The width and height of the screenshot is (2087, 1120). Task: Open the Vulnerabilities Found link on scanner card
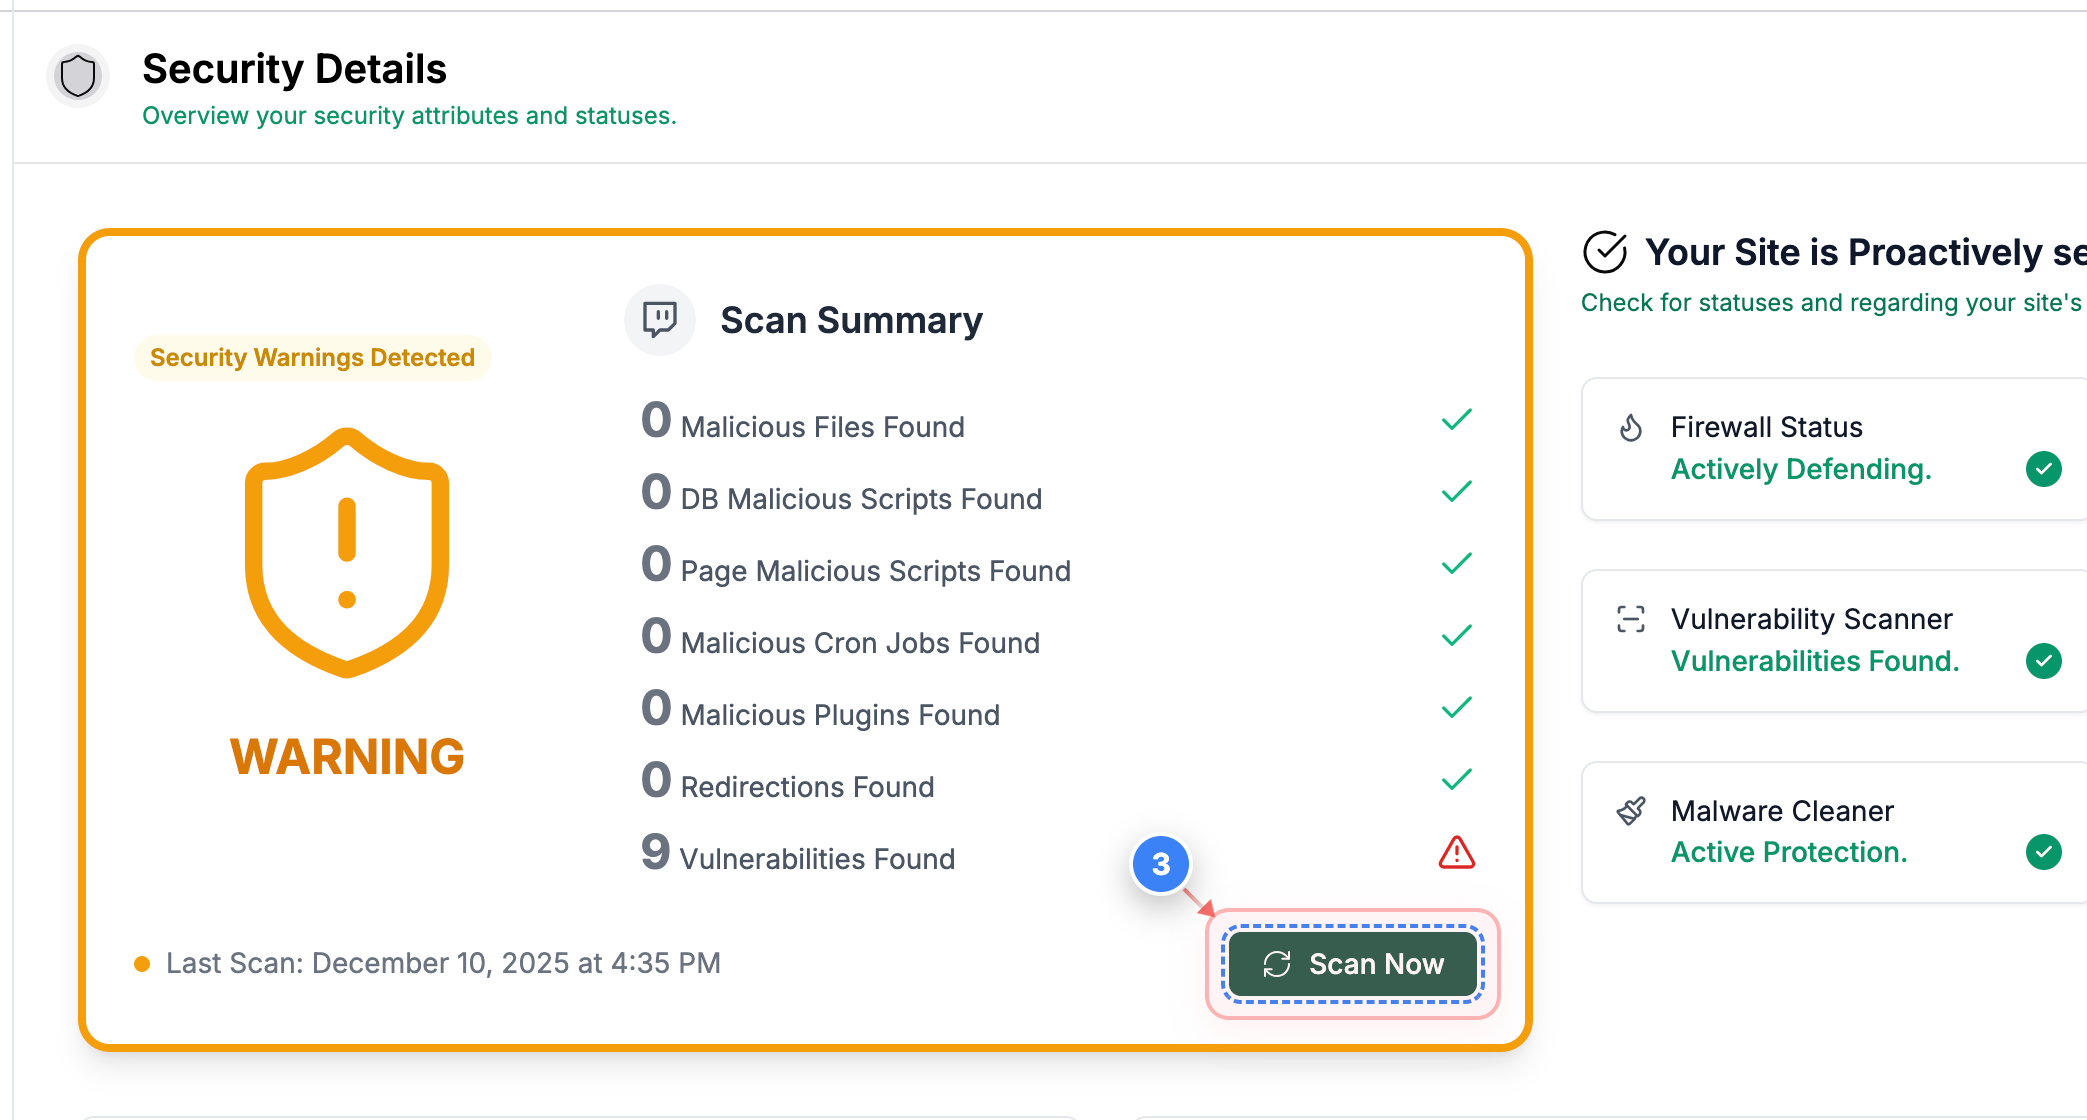point(1815,660)
